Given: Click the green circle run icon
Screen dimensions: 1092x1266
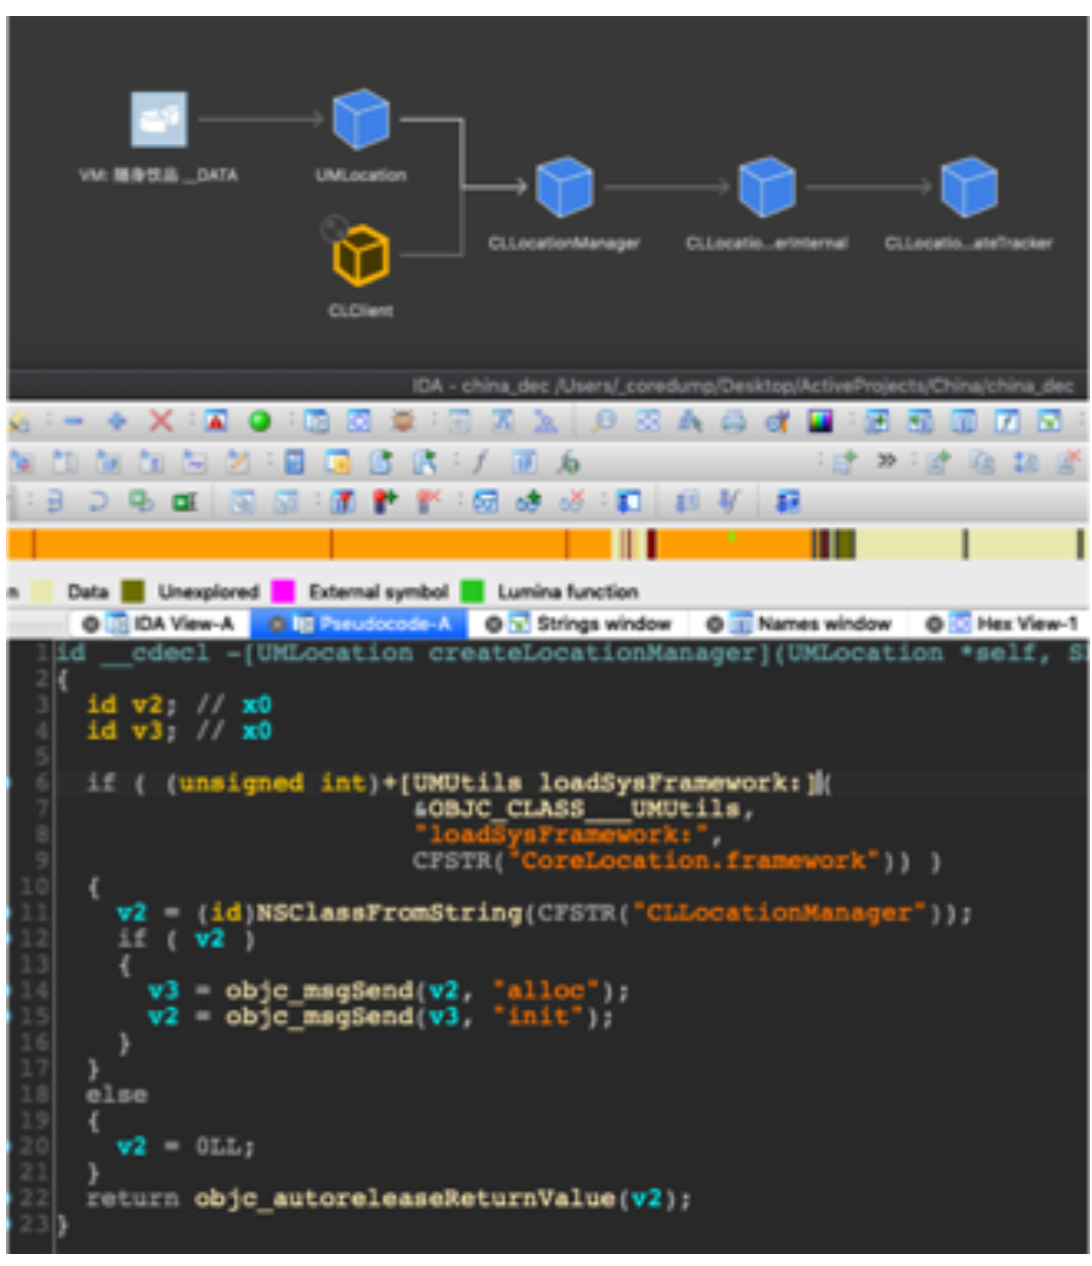Looking at the screenshot, I should (x=260, y=421).
